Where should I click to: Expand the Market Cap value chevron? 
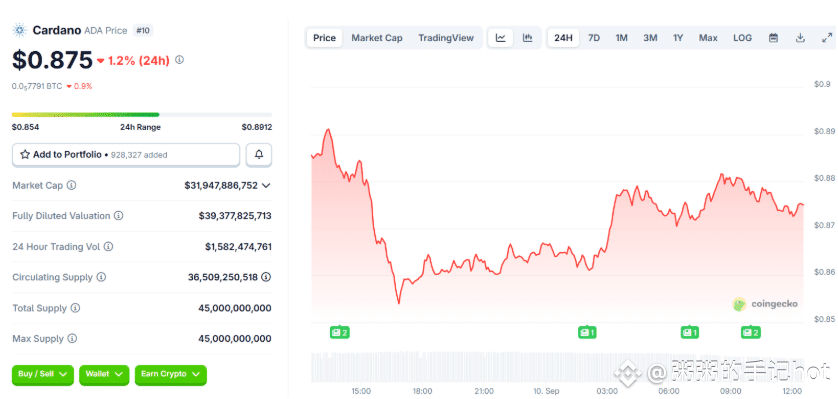pyautogui.click(x=266, y=186)
